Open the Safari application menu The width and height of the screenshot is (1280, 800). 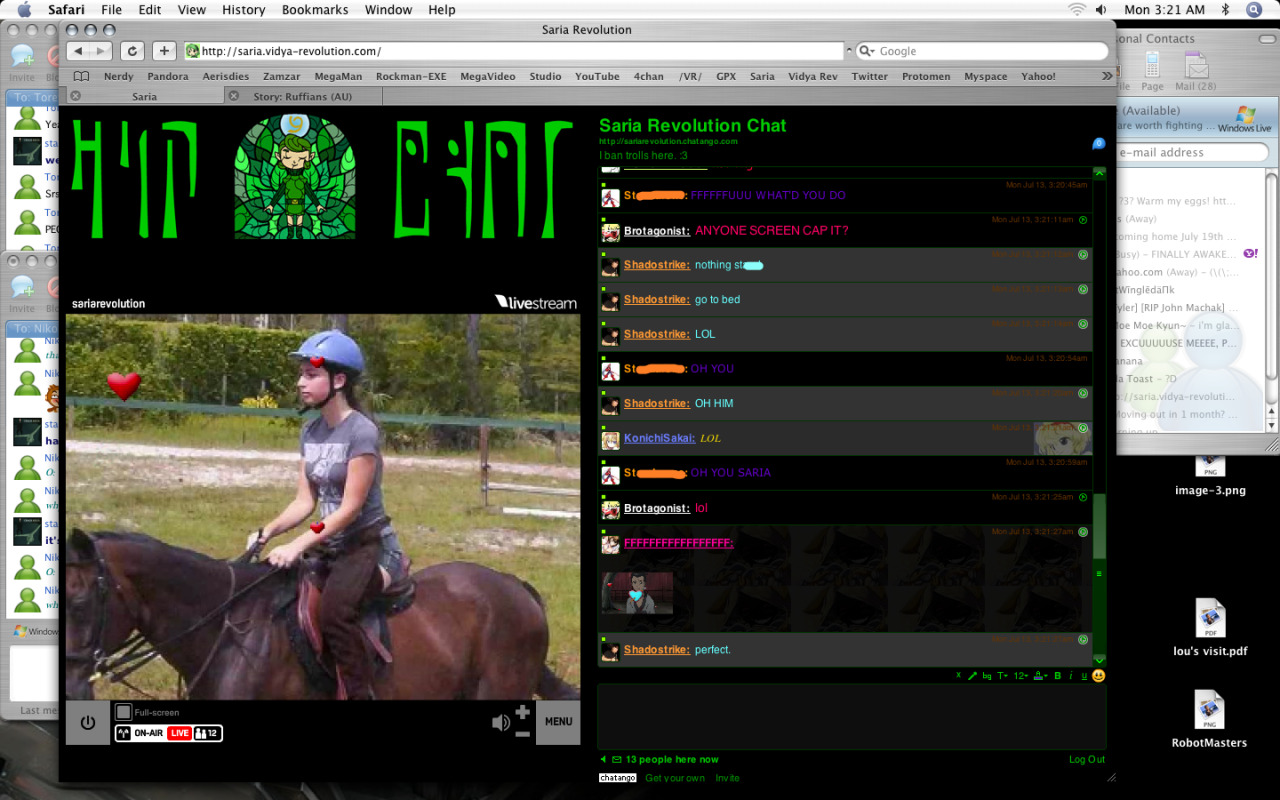[67, 10]
